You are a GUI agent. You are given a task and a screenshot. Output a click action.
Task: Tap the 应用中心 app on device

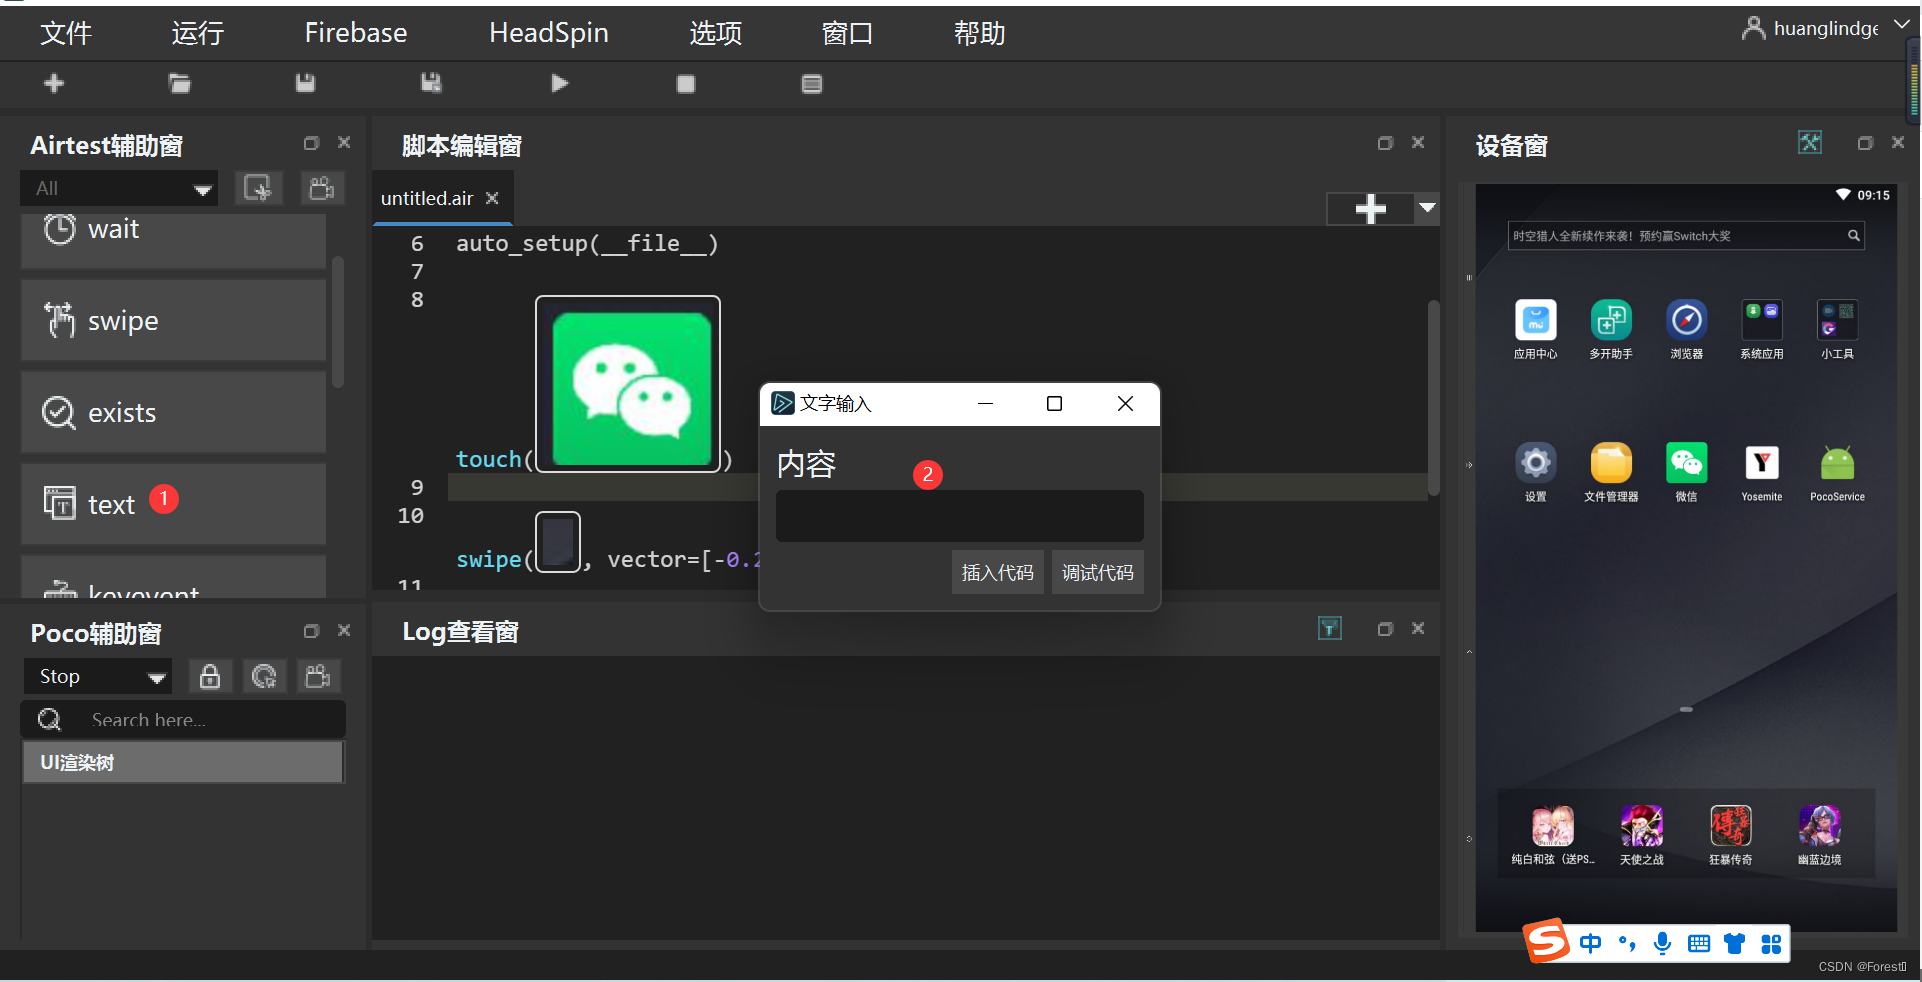[x=1536, y=329]
